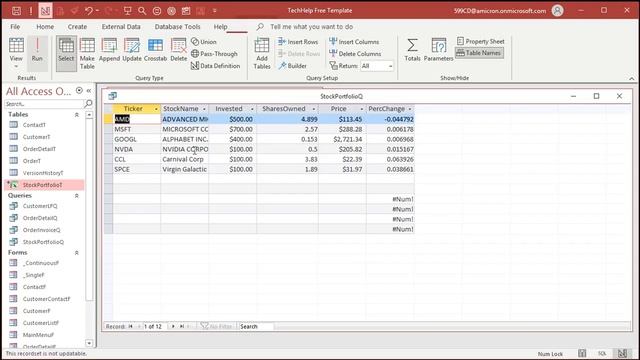640x360 pixels.
Task: Open the dropdown under the View button
Action: coord(16,67)
